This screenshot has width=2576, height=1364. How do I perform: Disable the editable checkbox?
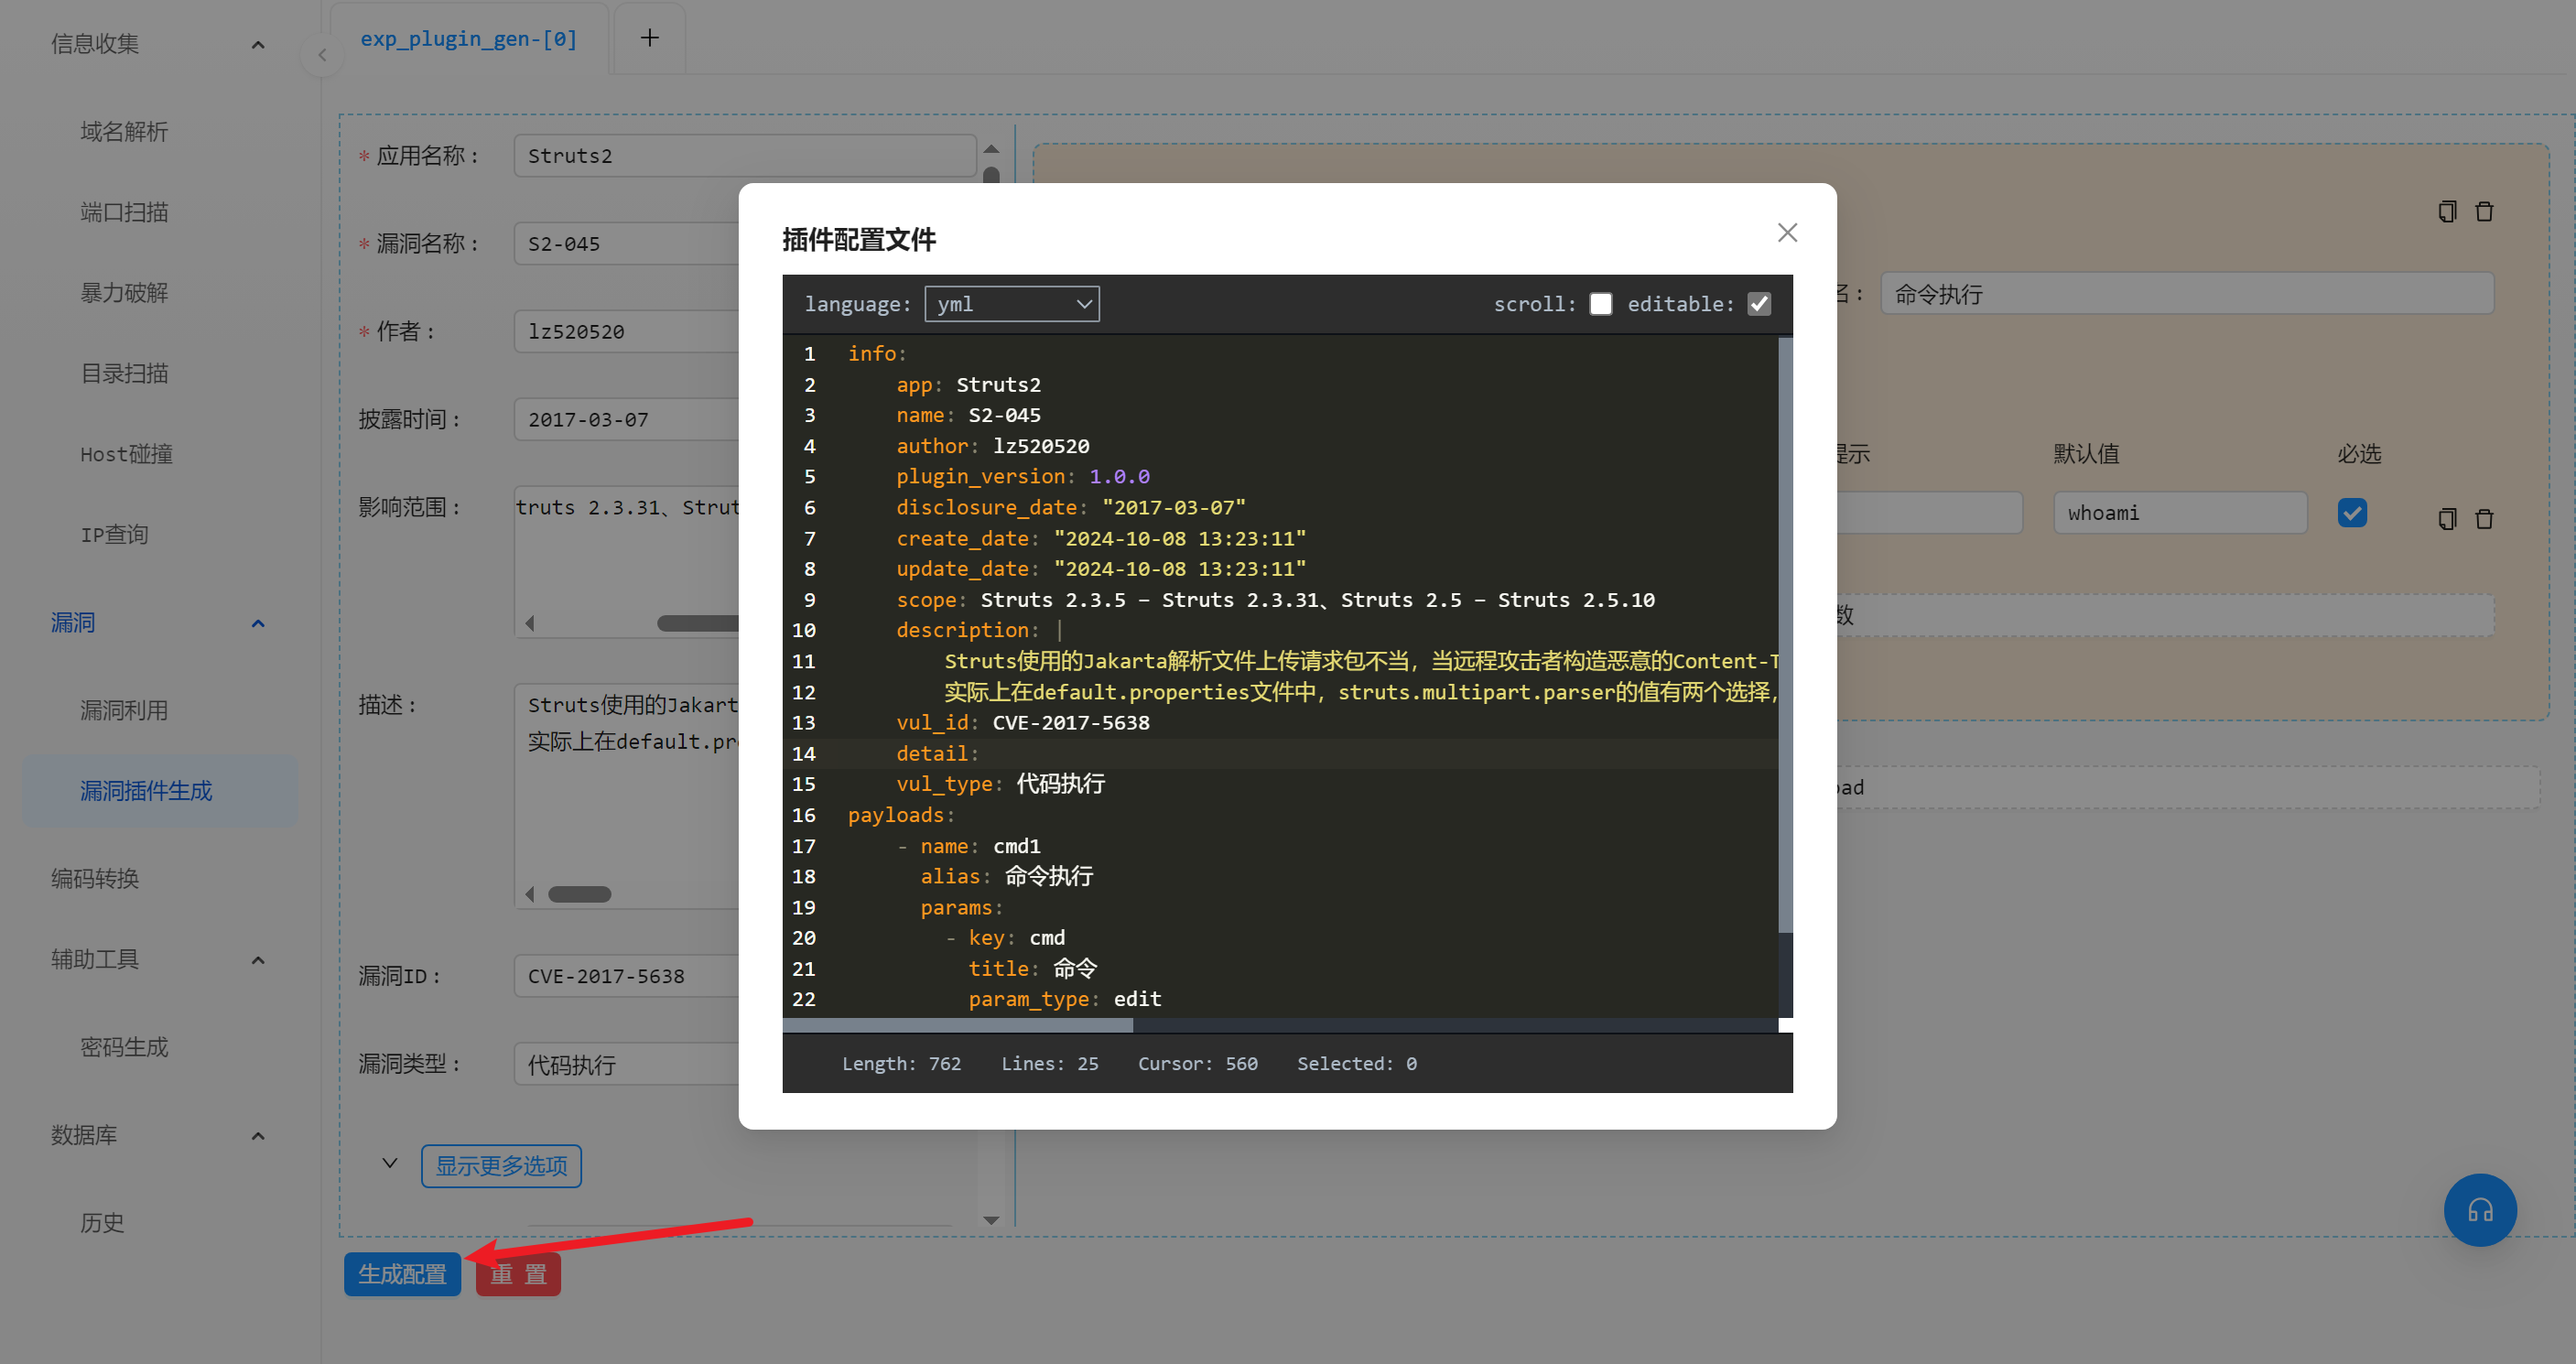[x=1759, y=304]
